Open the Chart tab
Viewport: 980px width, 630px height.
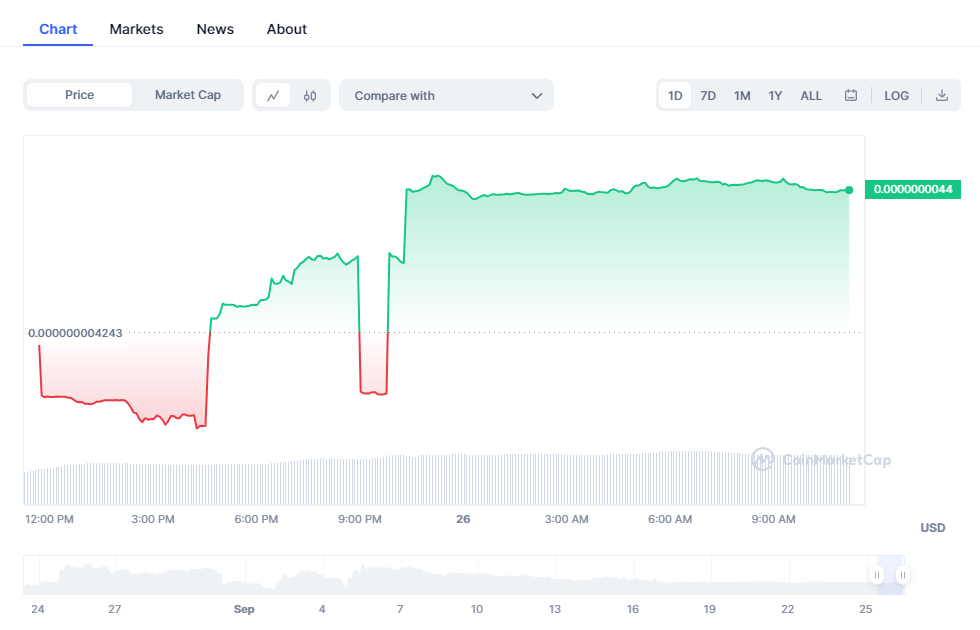click(58, 29)
